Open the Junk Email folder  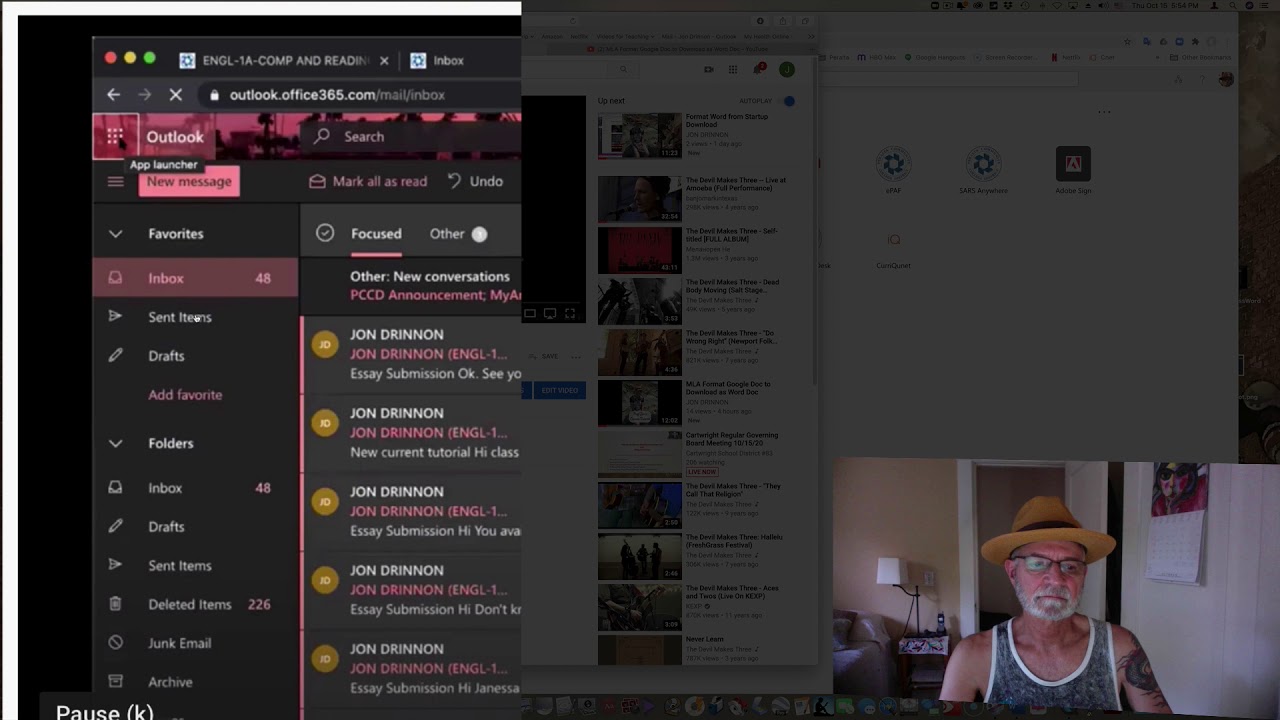pos(196,643)
